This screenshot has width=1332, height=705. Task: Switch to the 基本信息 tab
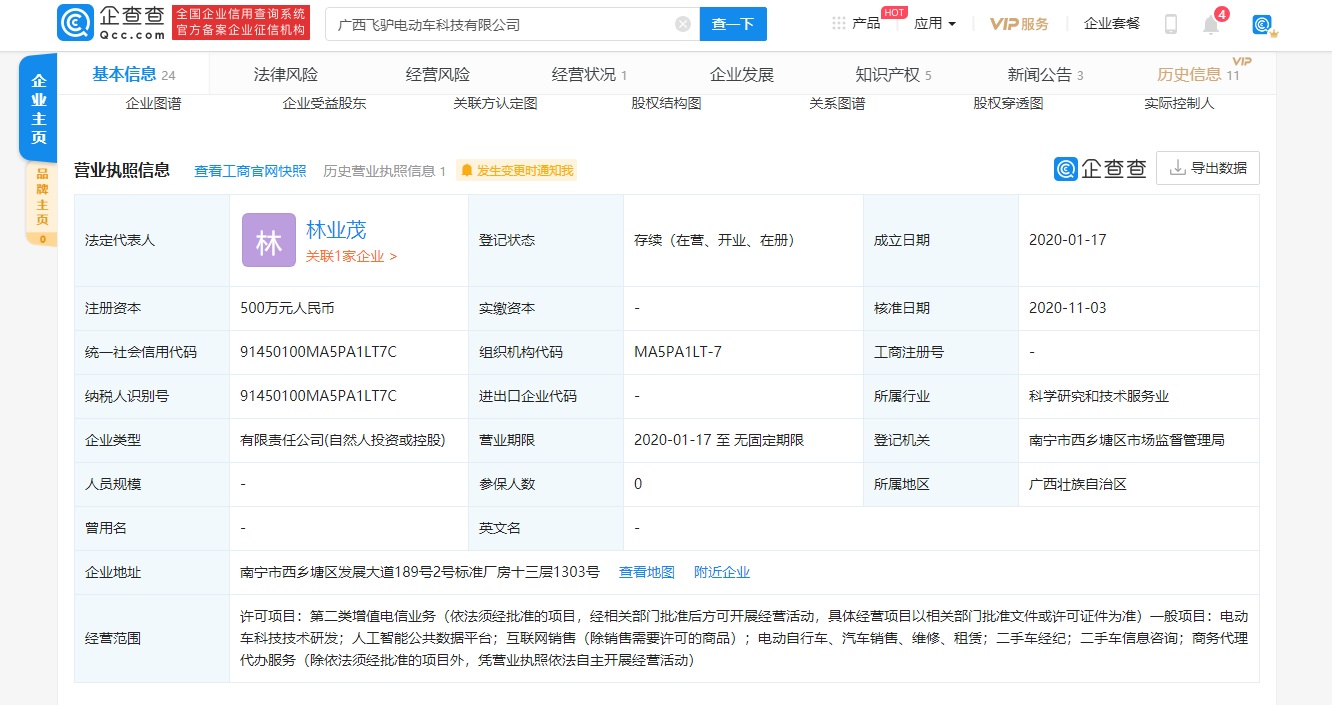[x=134, y=74]
